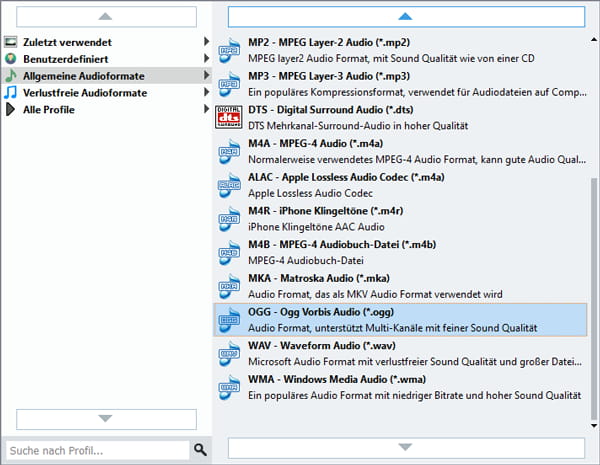Click the format list vertical scrollbar thumb
The image size is (600, 465).
click(593, 298)
